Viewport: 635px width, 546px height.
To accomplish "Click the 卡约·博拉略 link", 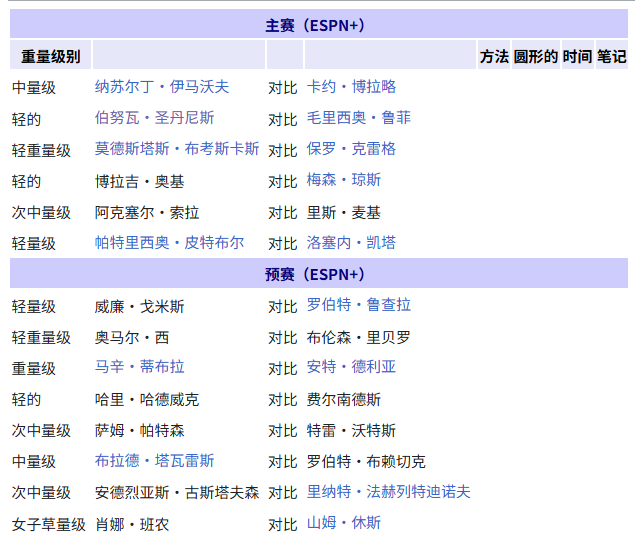I will (351, 87).
